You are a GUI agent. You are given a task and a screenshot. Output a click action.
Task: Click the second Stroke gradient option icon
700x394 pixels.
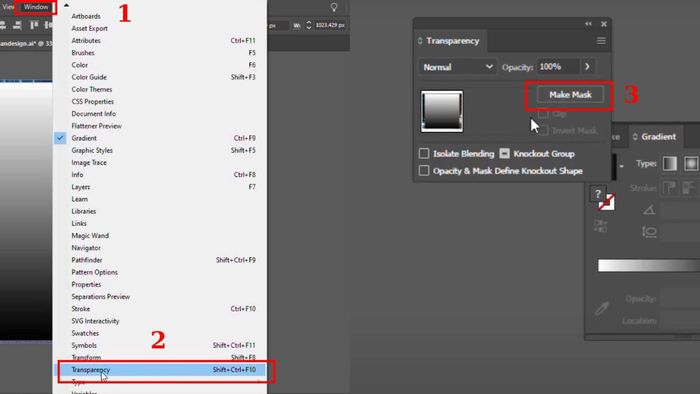(x=689, y=188)
